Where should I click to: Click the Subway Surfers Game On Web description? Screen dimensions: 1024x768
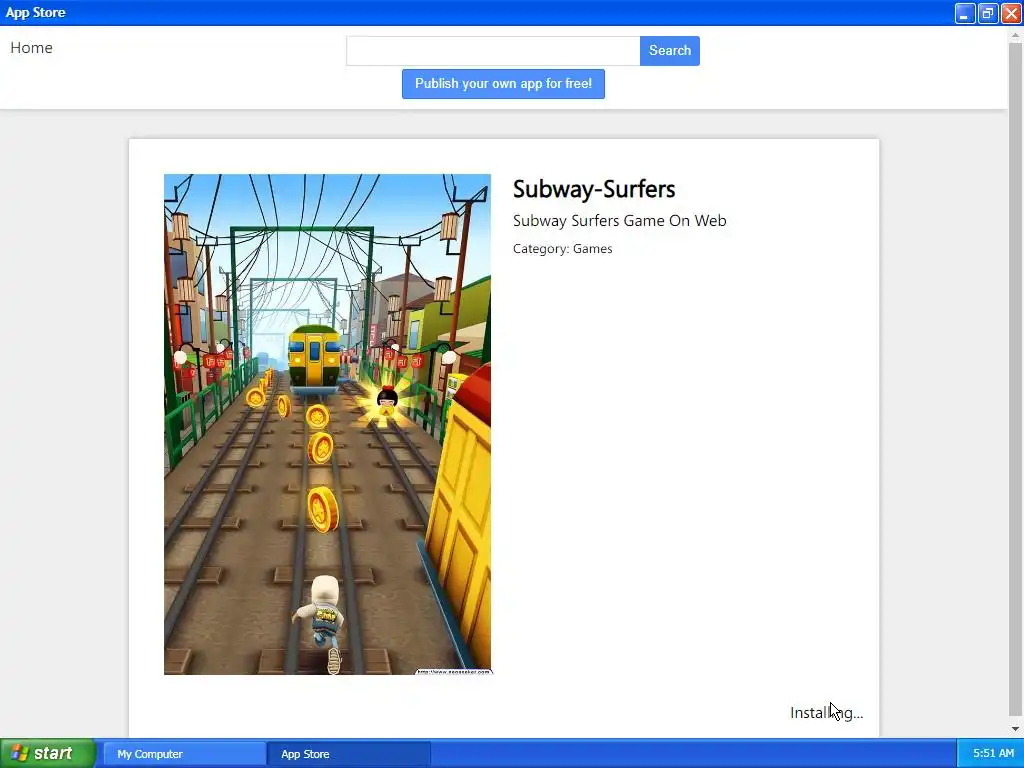click(x=619, y=221)
